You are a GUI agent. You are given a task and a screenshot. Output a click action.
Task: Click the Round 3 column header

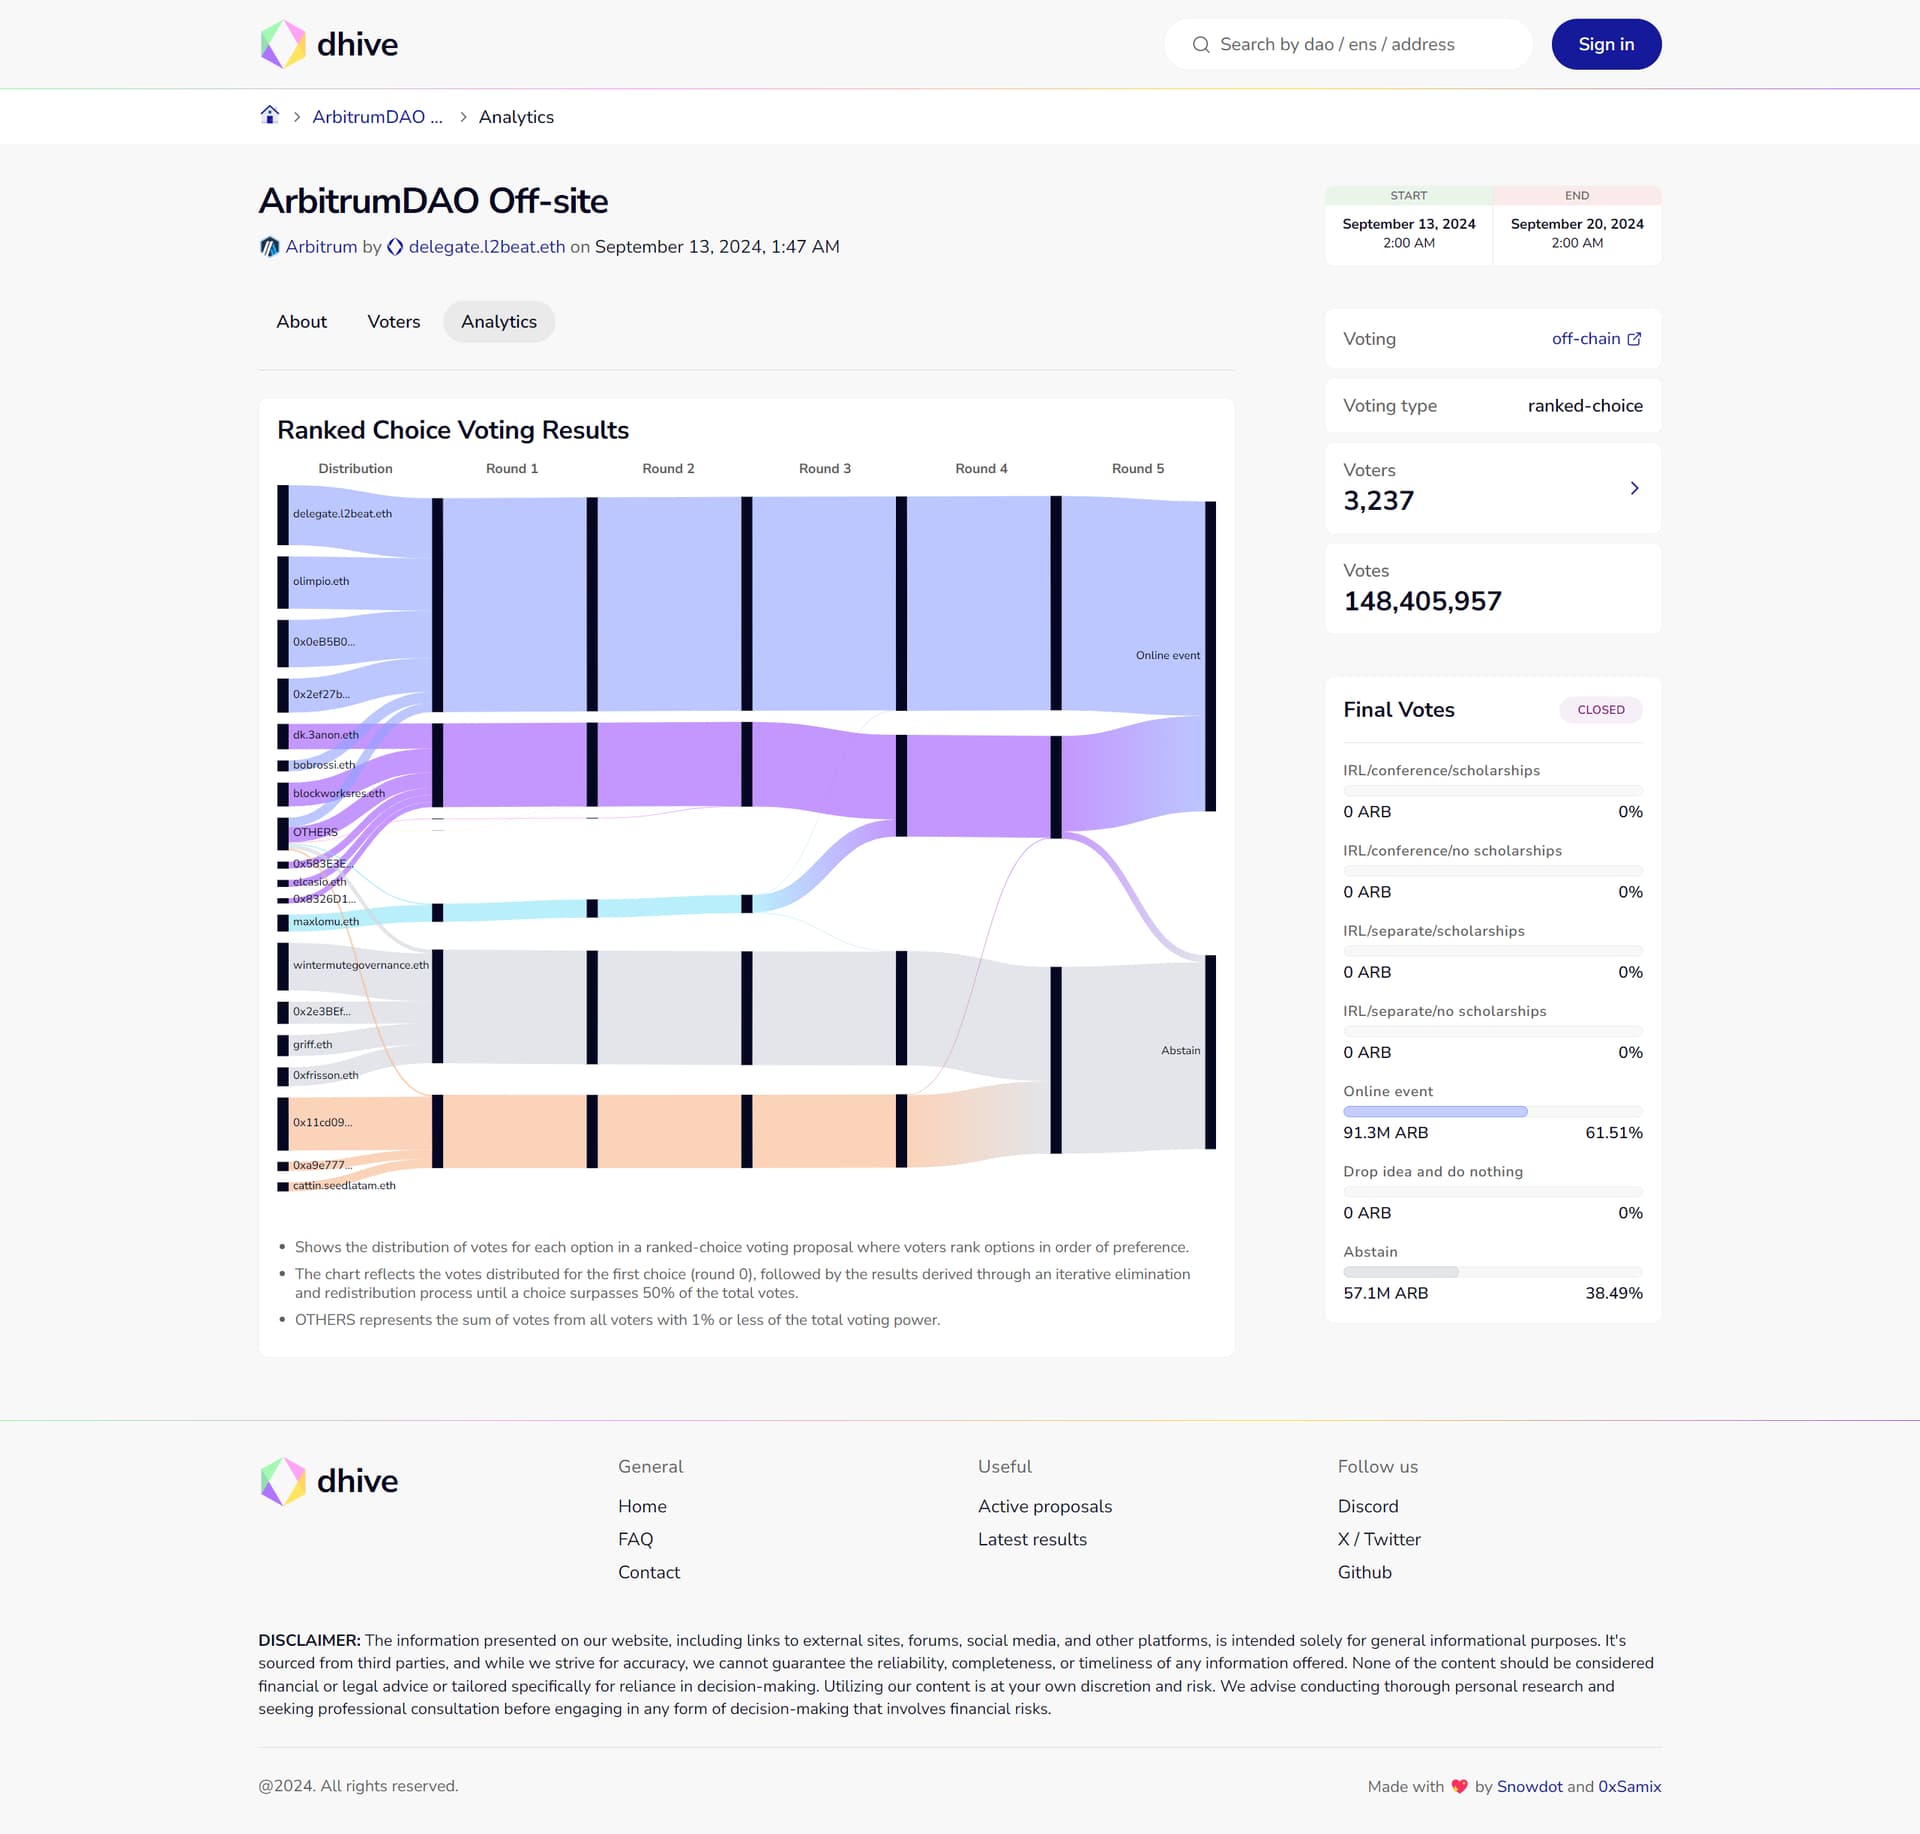pos(825,469)
